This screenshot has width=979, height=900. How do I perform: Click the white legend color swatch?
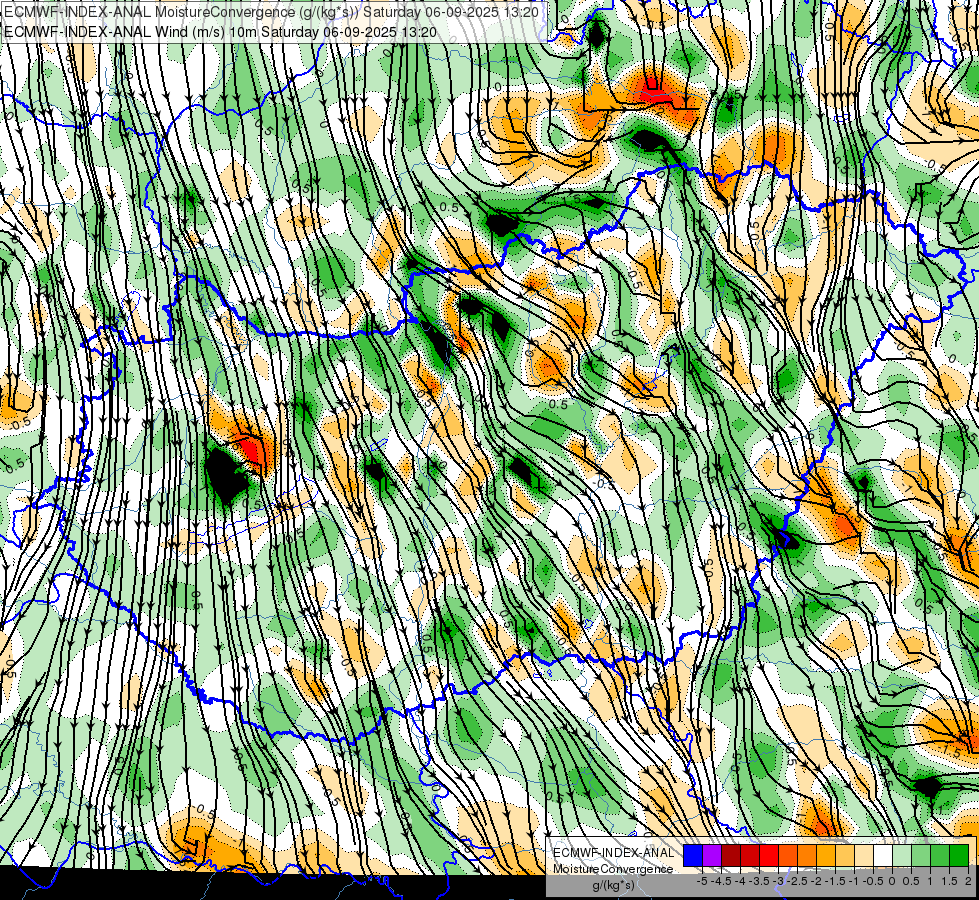883,856
